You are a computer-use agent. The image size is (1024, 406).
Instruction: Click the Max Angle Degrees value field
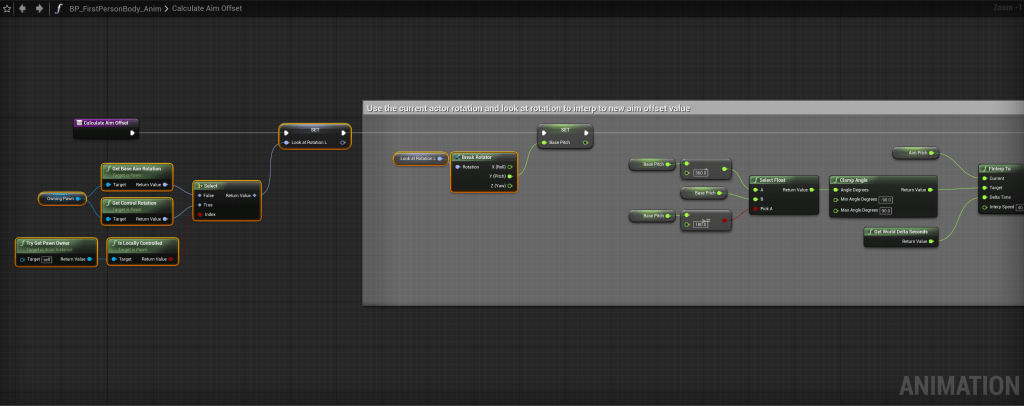click(x=886, y=211)
